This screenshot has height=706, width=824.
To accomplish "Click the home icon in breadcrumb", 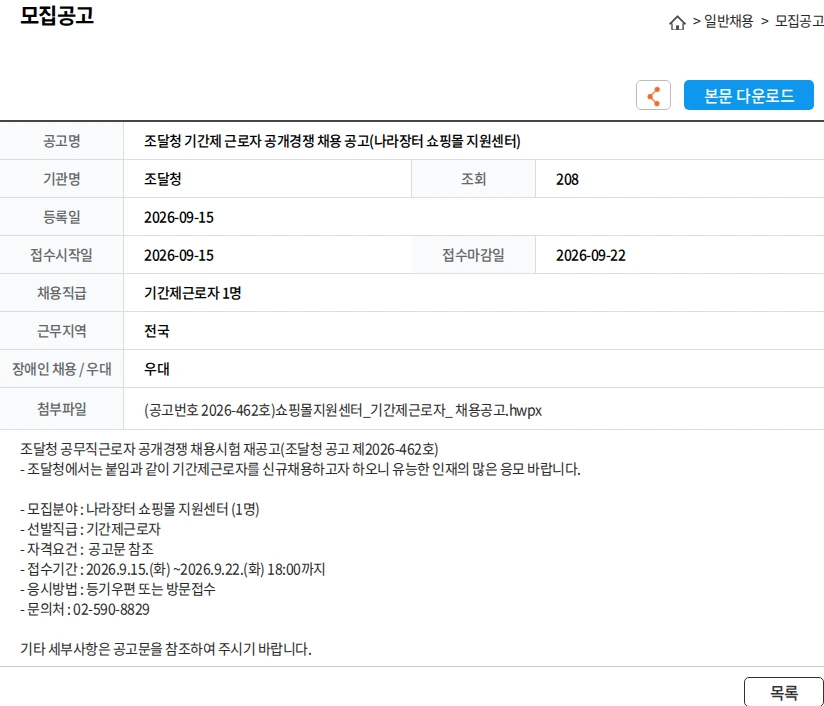I will pos(677,23).
